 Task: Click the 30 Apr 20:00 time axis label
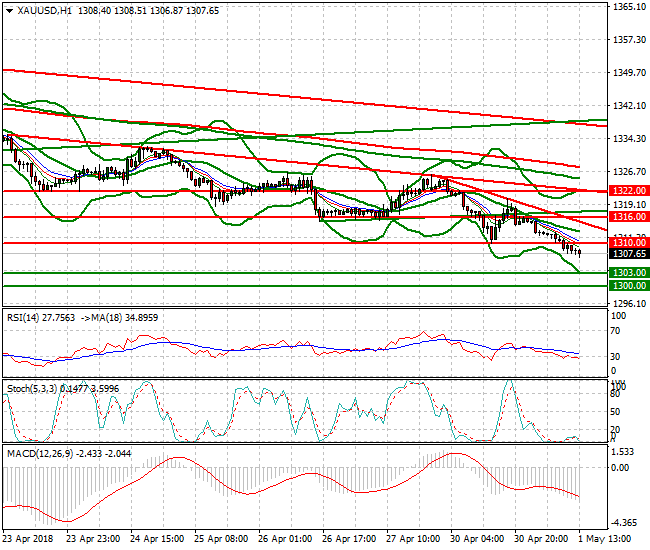[x=541, y=539]
